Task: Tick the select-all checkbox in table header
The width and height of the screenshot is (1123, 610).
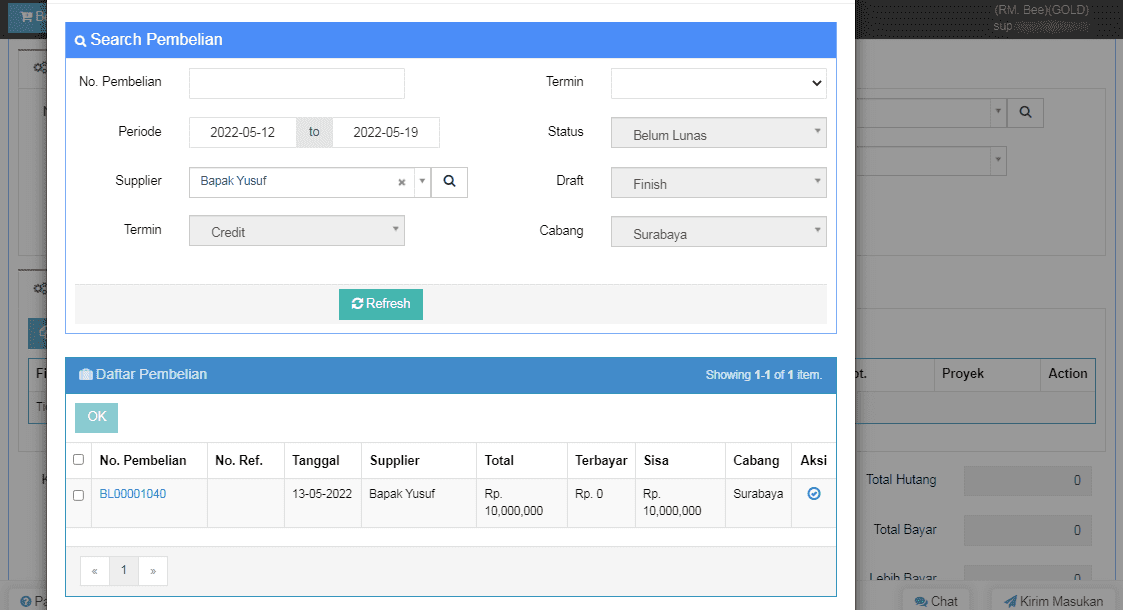Action: tap(79, 460)
